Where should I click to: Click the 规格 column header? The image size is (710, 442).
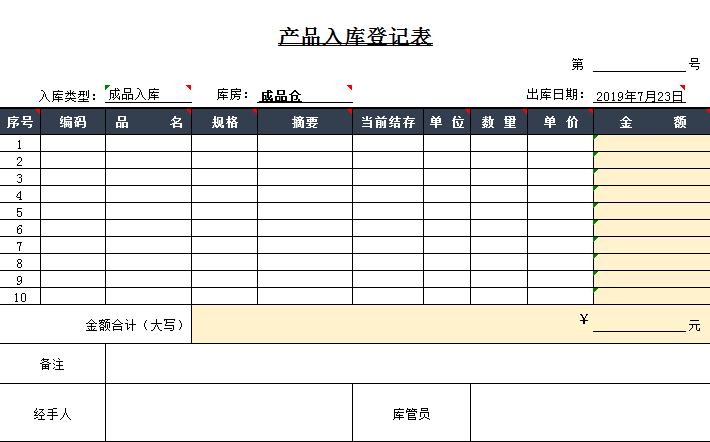coord(224,122)
